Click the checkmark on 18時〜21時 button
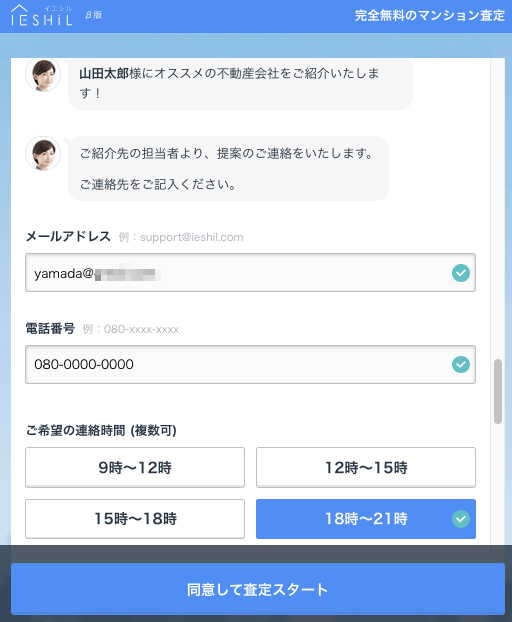Image resolution: width=512 pixels, height=622 pixels. tap(461, 519)
